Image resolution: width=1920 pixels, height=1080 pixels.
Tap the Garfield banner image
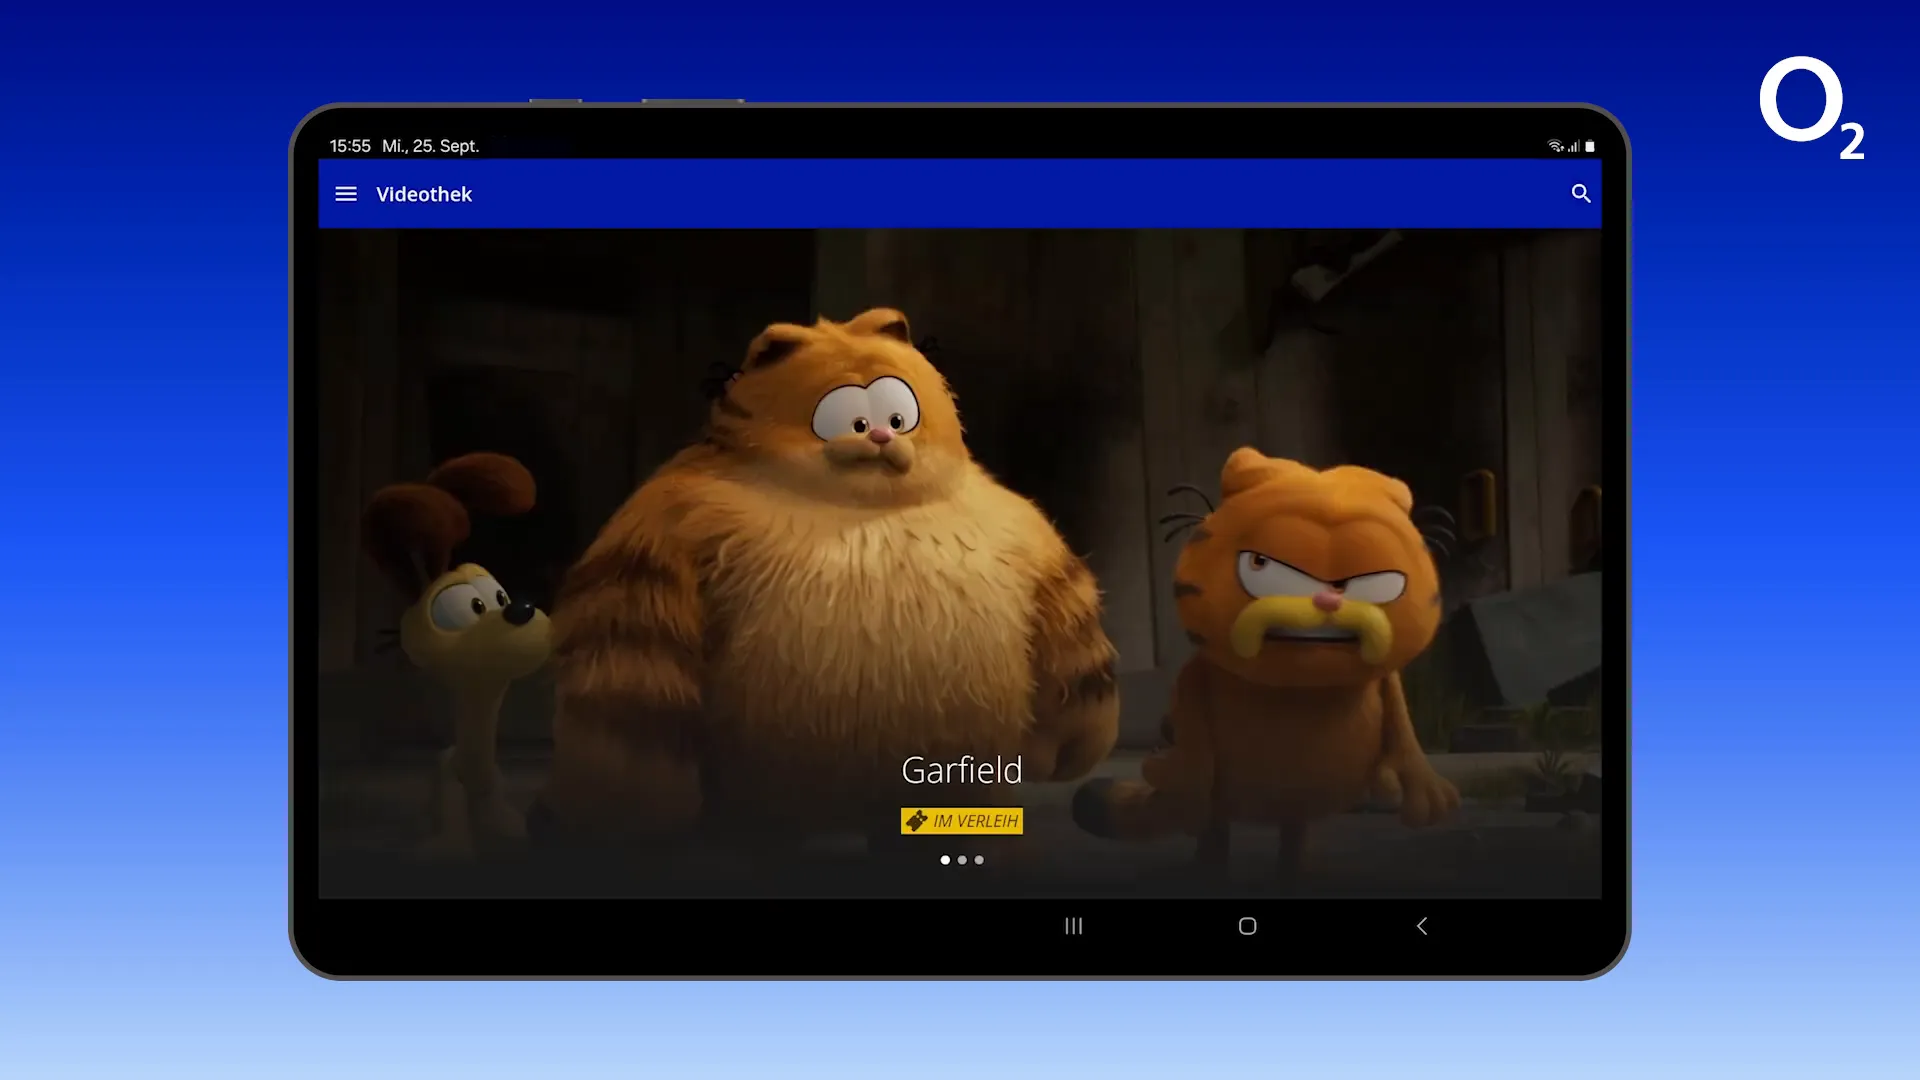click(960, 563)
